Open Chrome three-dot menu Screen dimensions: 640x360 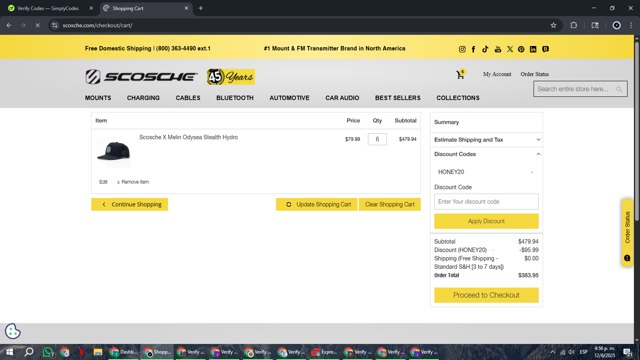pyautogui.click(x=631, y=25)
